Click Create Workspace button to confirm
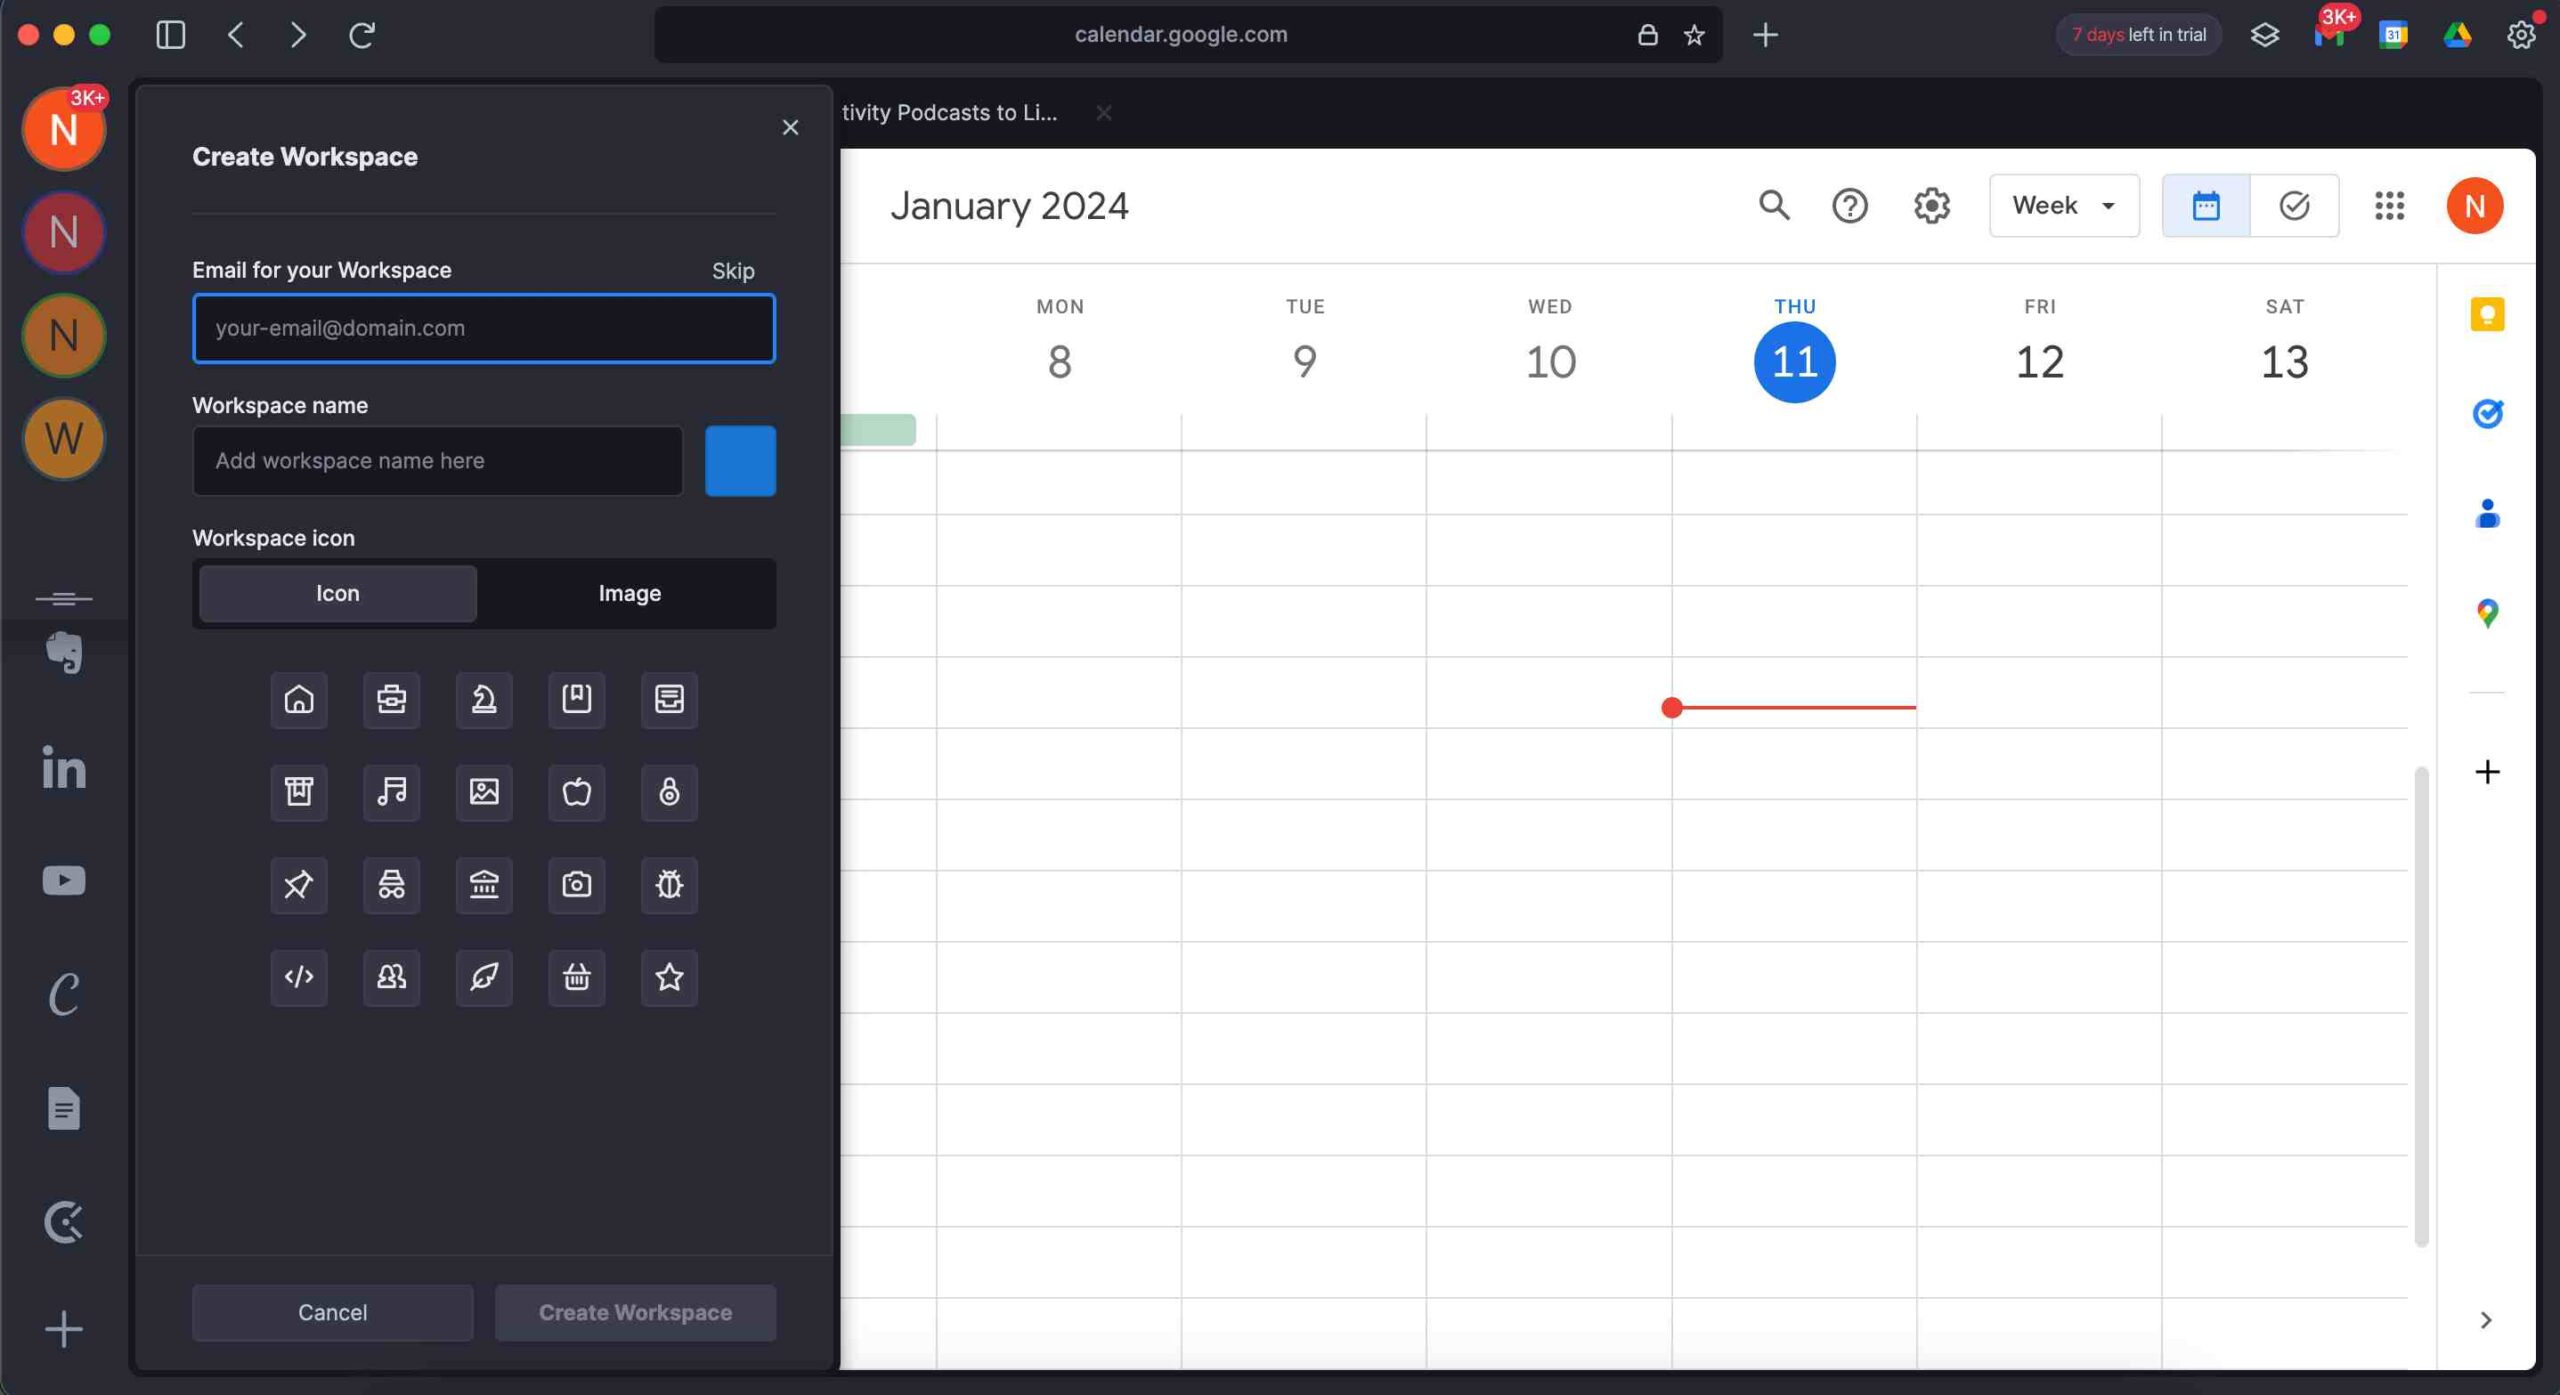Image resolution: width=2560 pixels, height=1395 pixels. click(x=635, y=1311)
